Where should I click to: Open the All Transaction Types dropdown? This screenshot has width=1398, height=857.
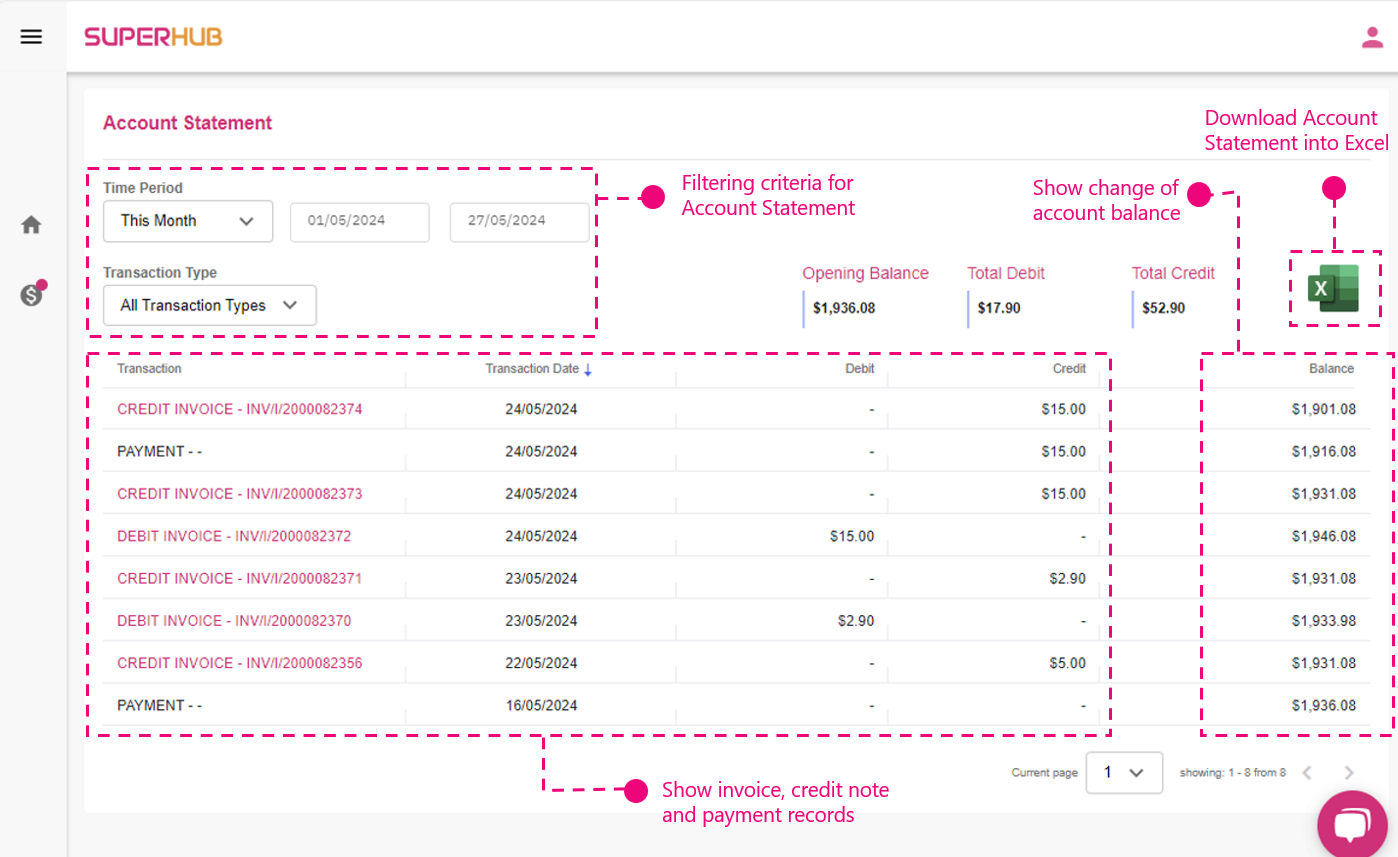point(209,305)
